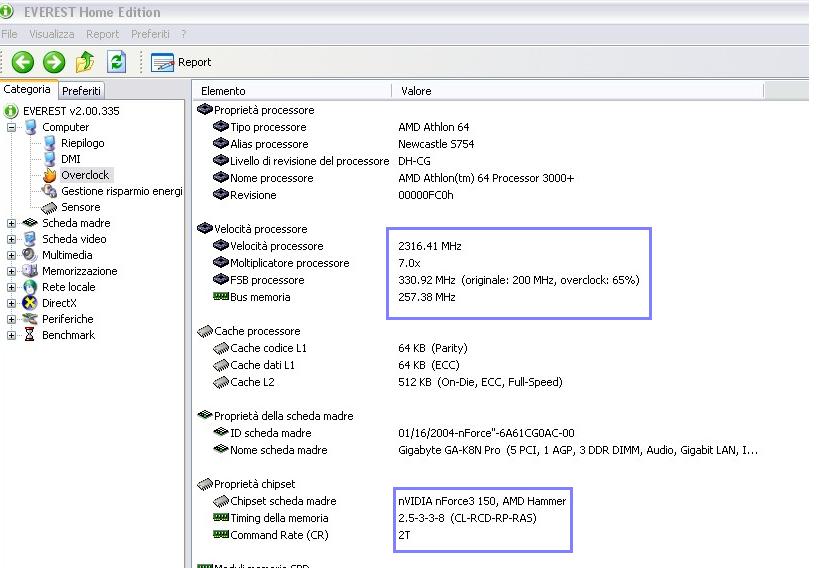Click the Scheda video monitor icon
The image size is (819, 568).
(31, 239)
